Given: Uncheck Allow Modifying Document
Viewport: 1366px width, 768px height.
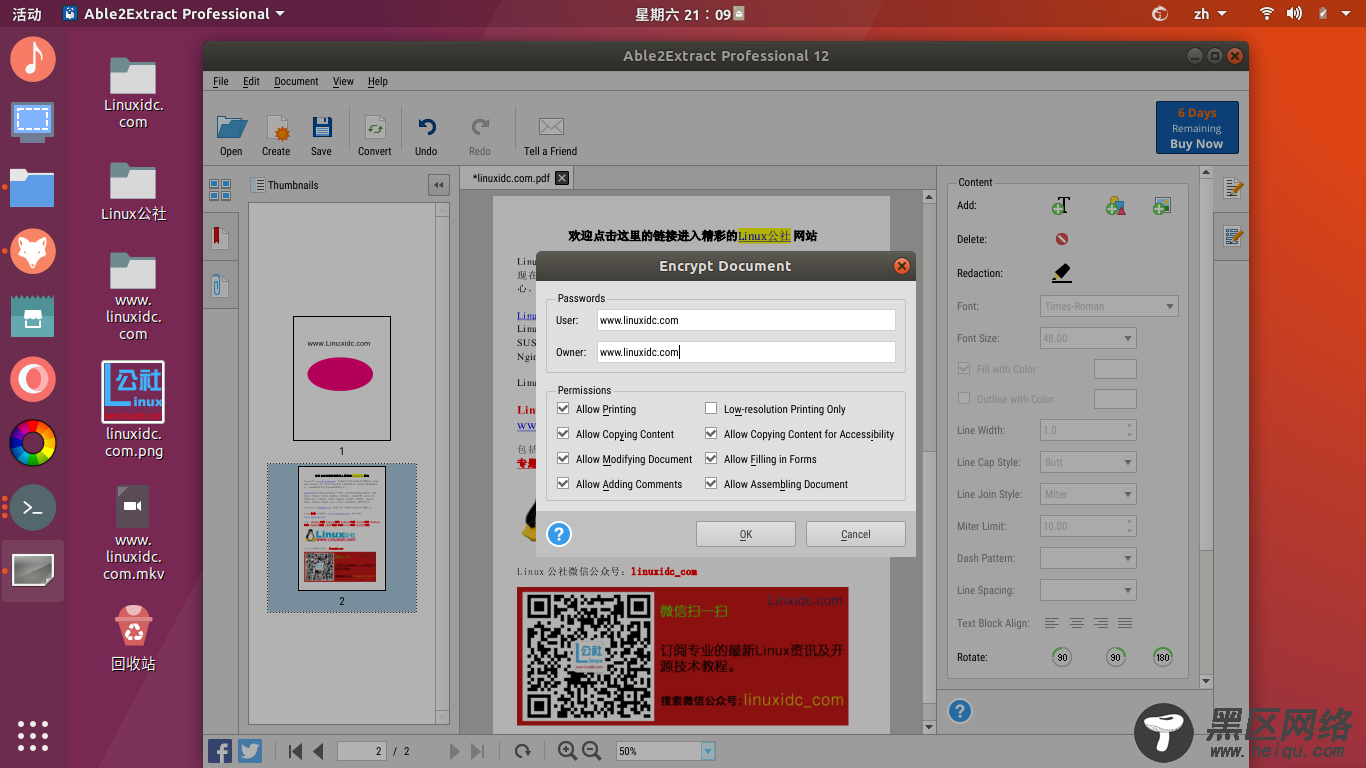Looking at the screenshot, I should [x=563, y=458].
